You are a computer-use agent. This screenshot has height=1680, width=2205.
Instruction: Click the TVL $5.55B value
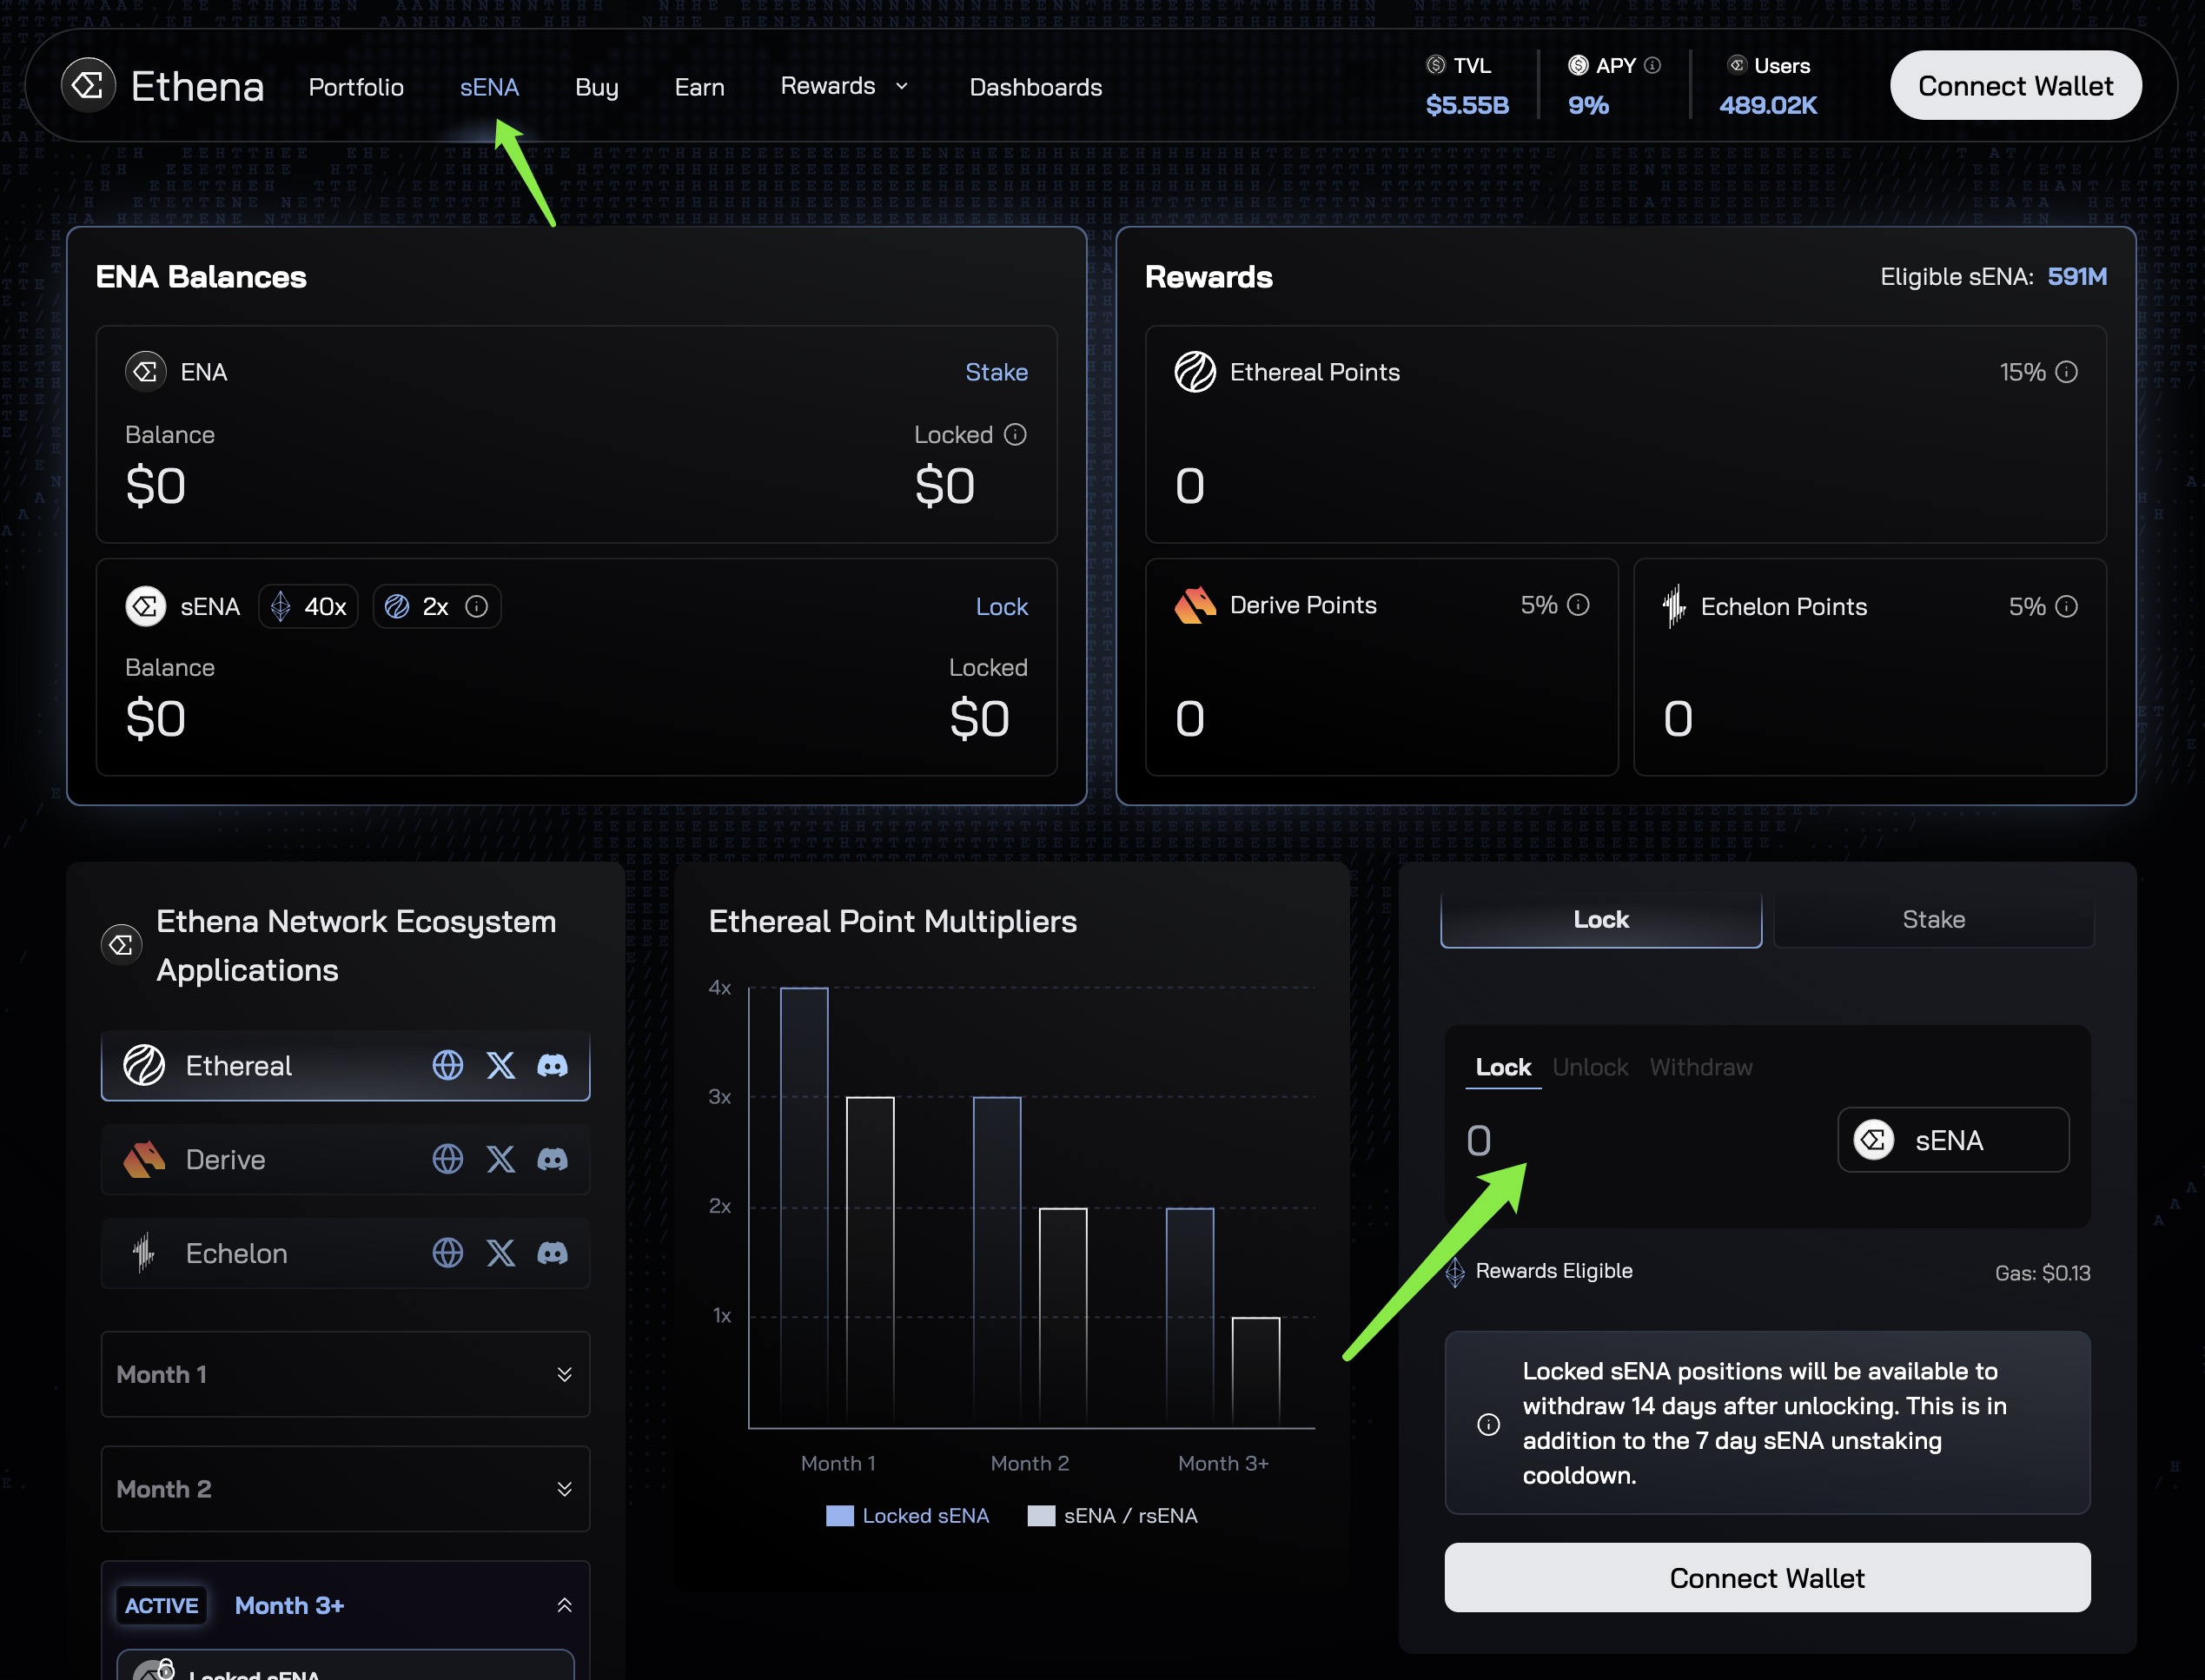click(x=1467, y=105)
